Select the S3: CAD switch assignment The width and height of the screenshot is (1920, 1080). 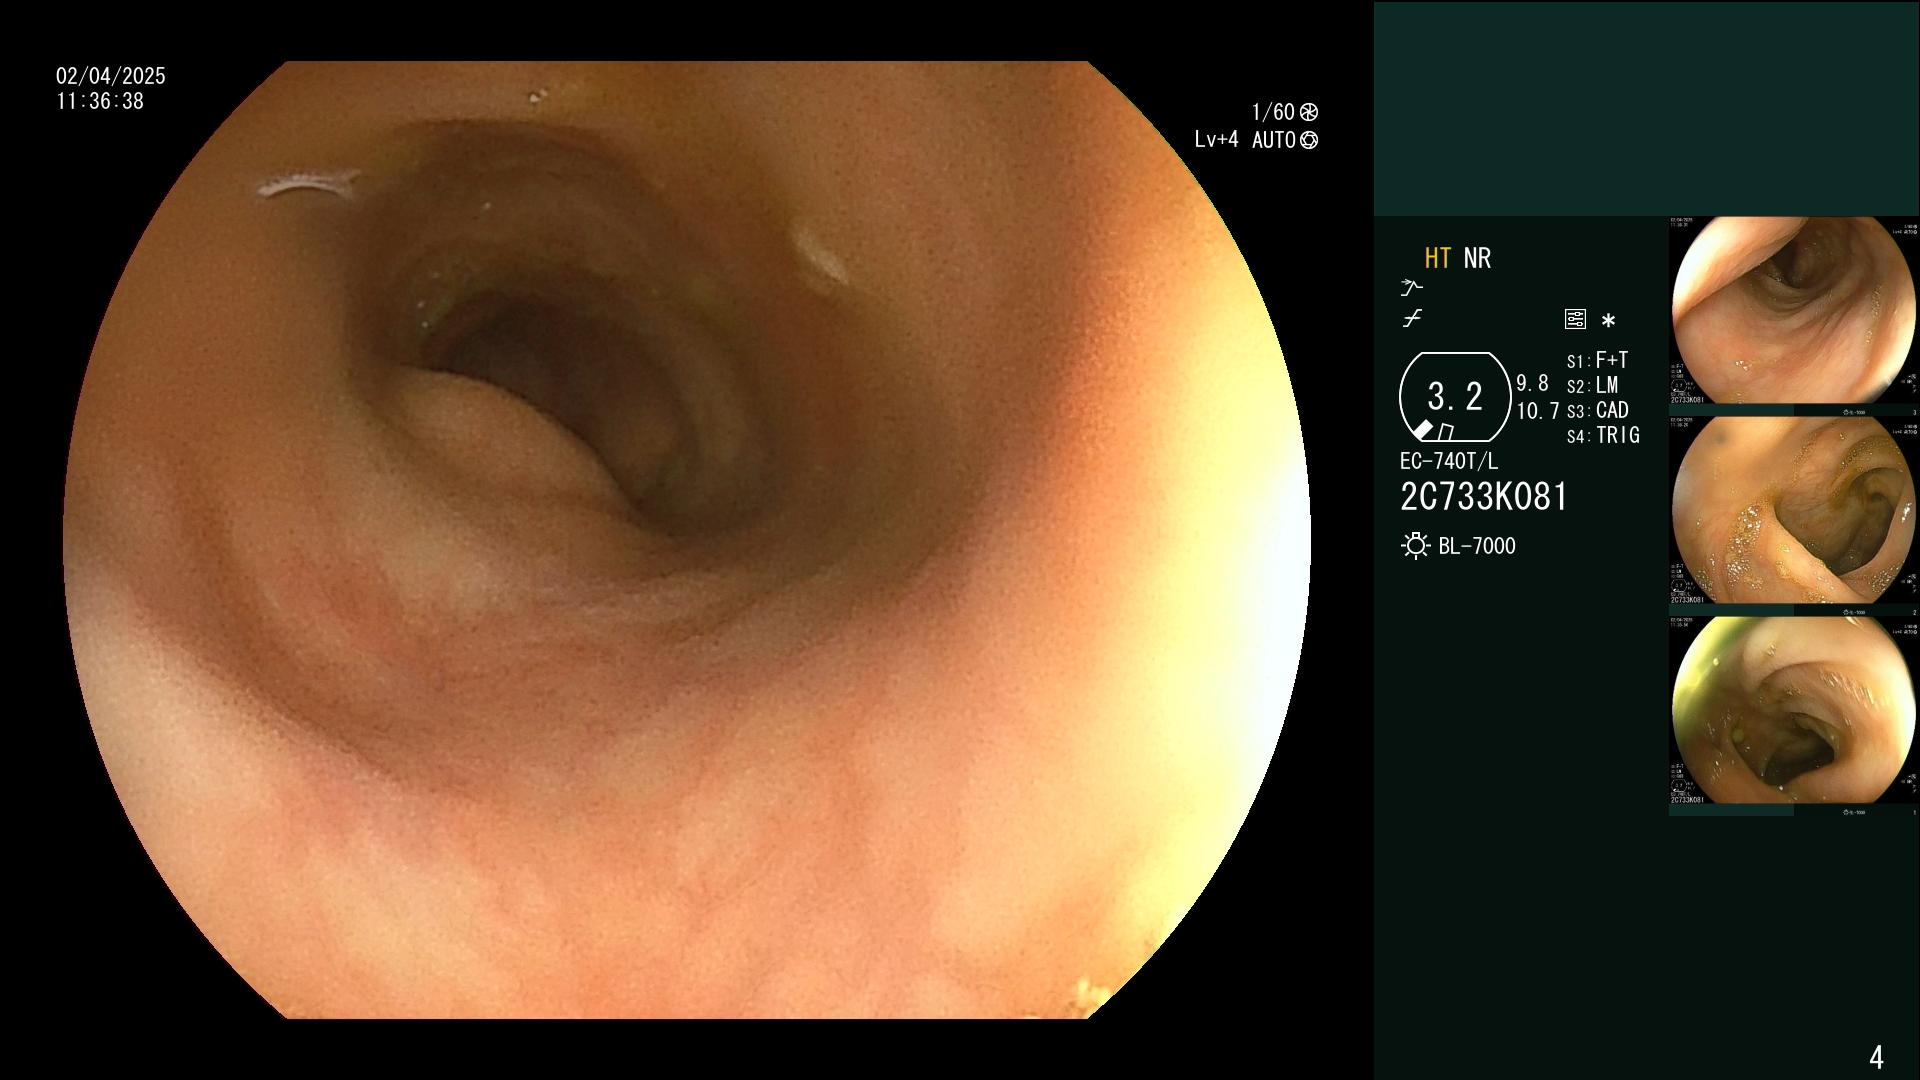pos(1598,410)
